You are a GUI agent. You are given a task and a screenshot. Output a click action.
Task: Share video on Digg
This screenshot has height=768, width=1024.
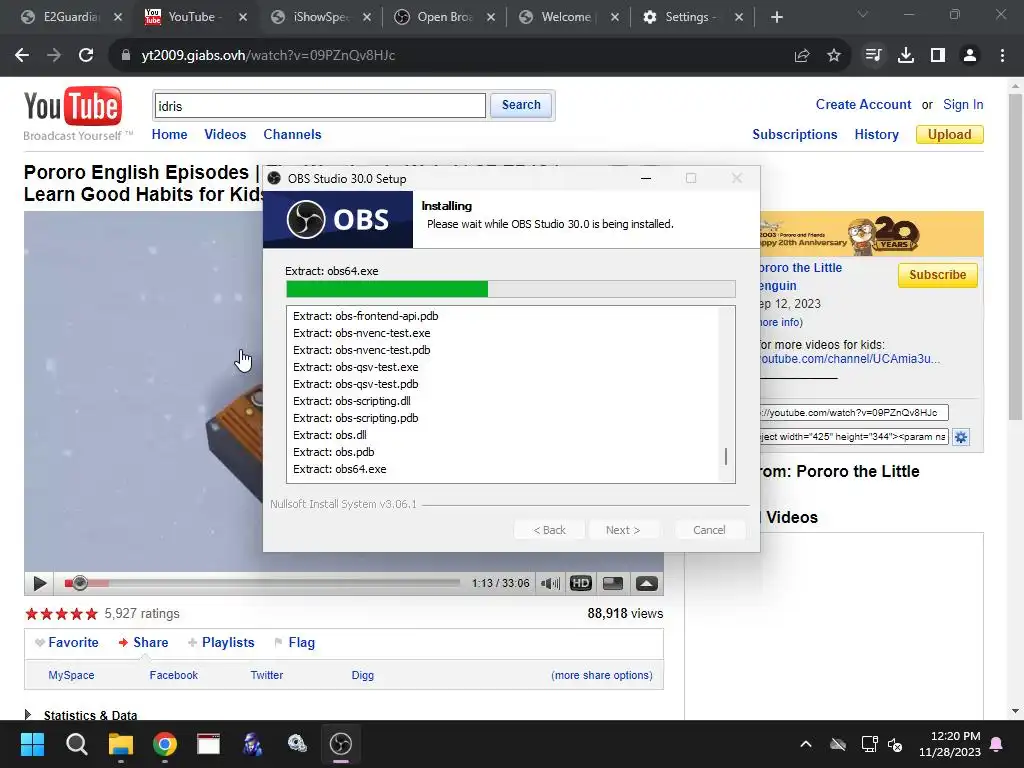pos(362,675)
